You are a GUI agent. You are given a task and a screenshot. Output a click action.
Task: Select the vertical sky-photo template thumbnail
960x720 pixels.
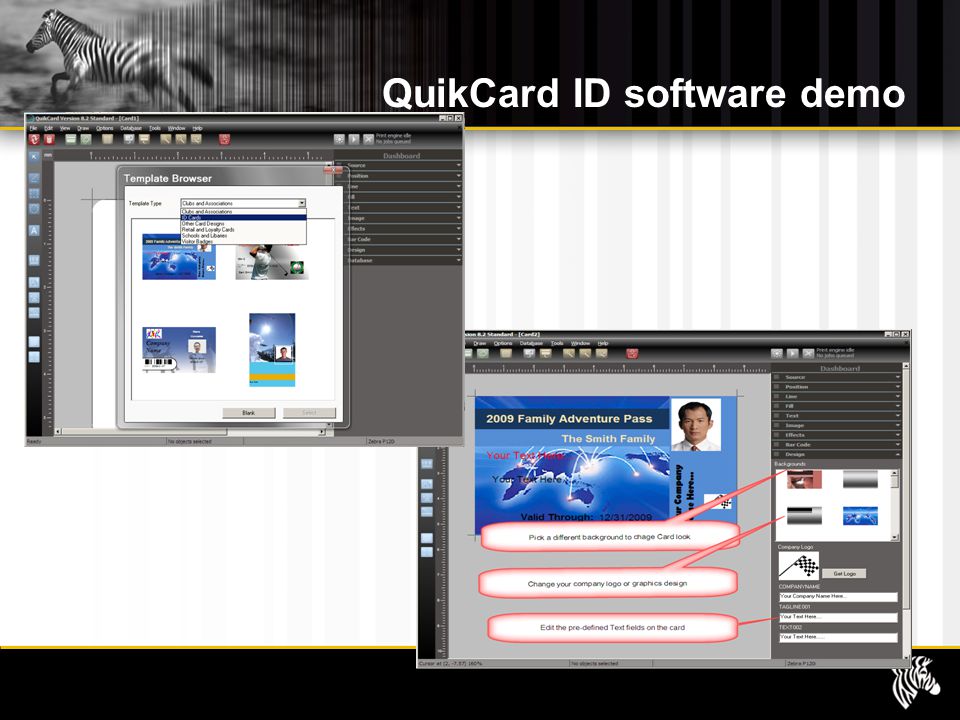pyautogui.click(x=272, y=350)
